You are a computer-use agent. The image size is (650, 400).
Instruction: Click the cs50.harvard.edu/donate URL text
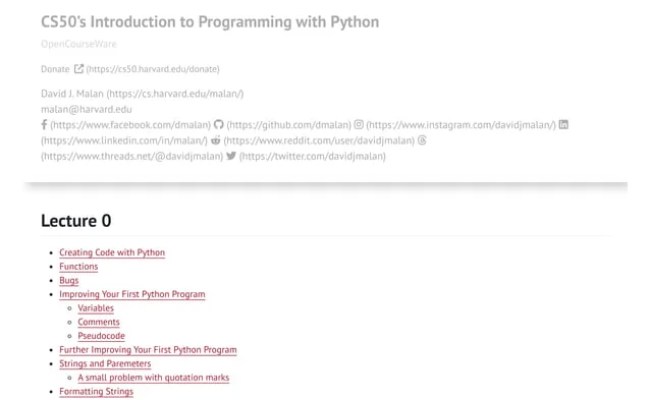point(153,69)
